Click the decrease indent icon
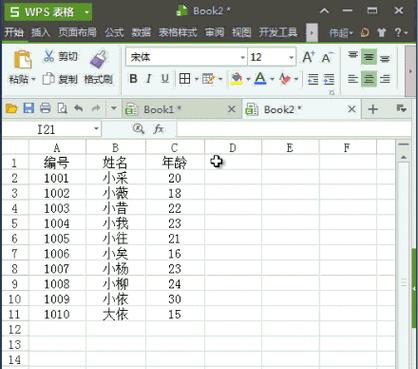This screenshot has width=418, height=369. tap(313, 79)
